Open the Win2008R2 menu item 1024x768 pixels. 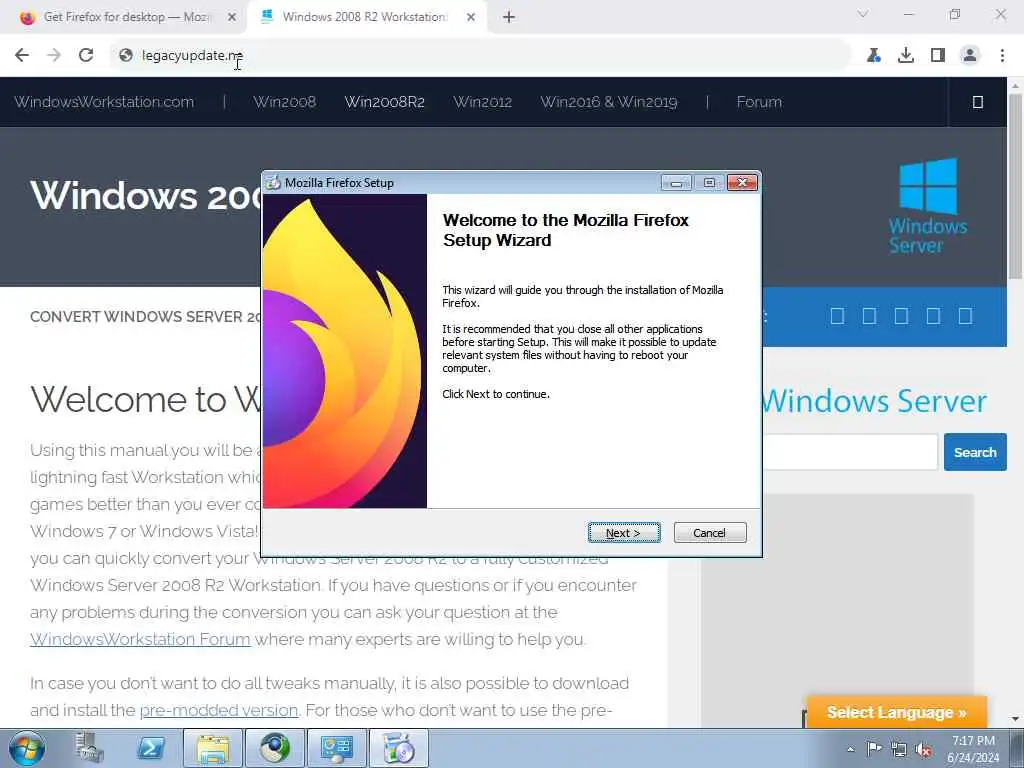point(385,102)
